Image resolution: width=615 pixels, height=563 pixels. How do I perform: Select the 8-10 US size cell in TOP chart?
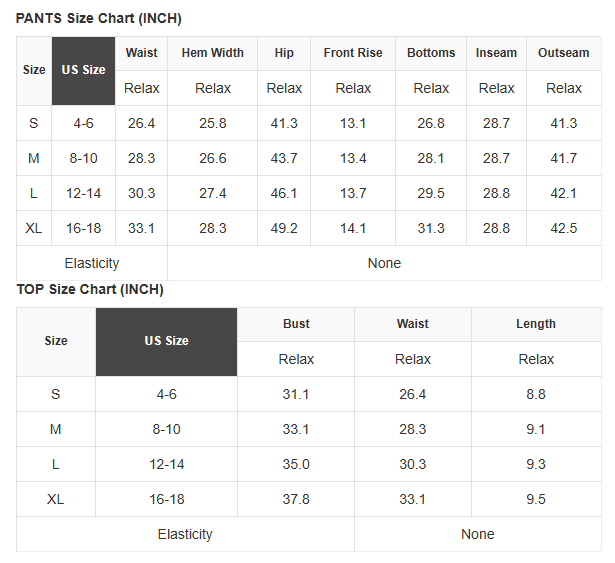coord(166,430)
